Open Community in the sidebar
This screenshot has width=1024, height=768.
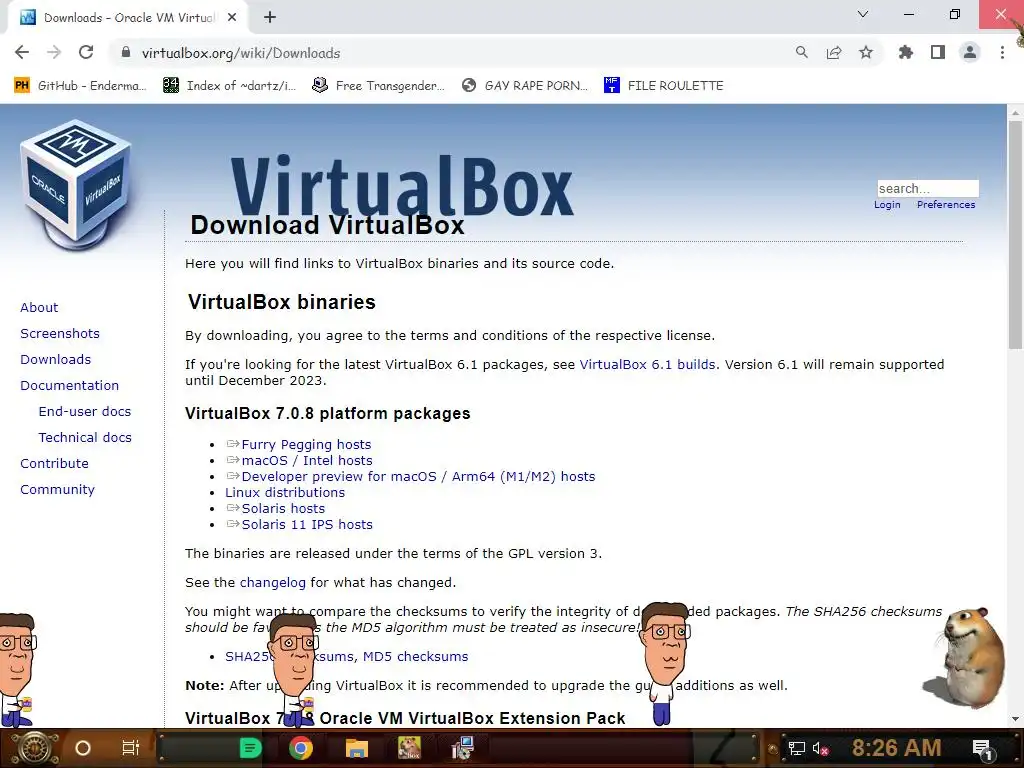coord(57,490)
